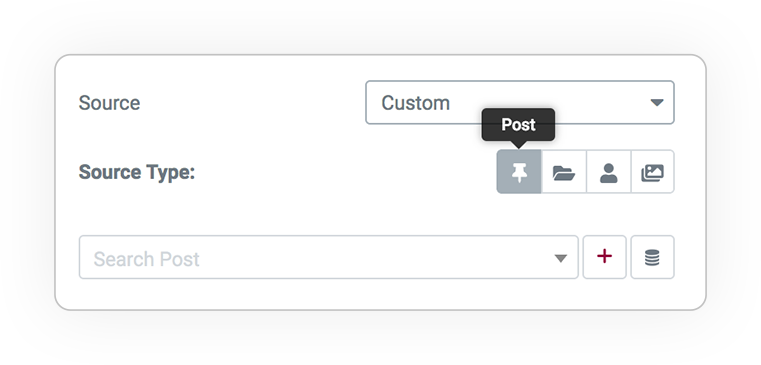Click the Source dropdown arrow
This screenshot has height=365, width=761.
click(657, 102)
